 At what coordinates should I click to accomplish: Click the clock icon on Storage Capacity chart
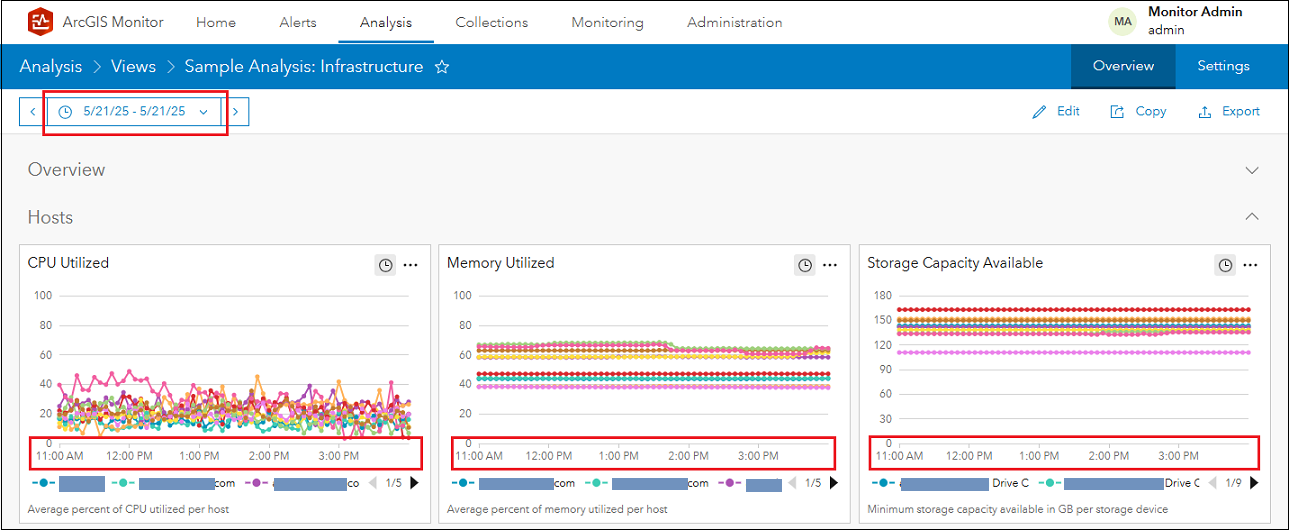(x=1225, y=265)
